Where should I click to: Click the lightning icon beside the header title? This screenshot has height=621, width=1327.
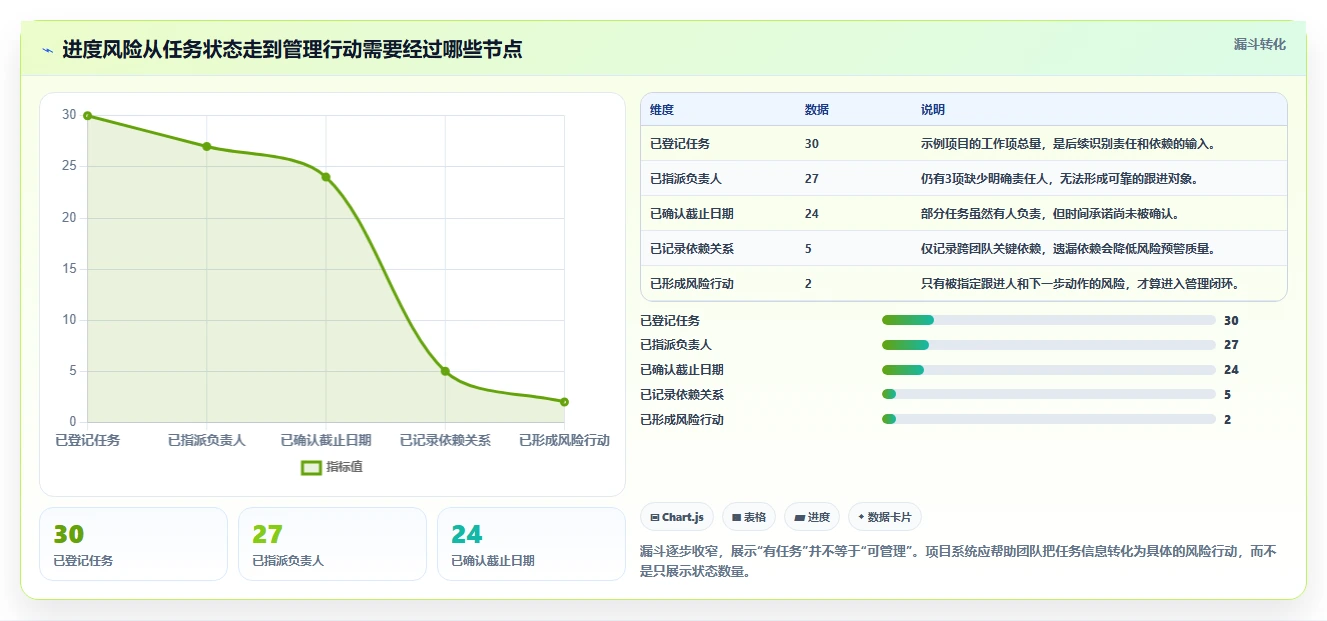pos(47,50)
